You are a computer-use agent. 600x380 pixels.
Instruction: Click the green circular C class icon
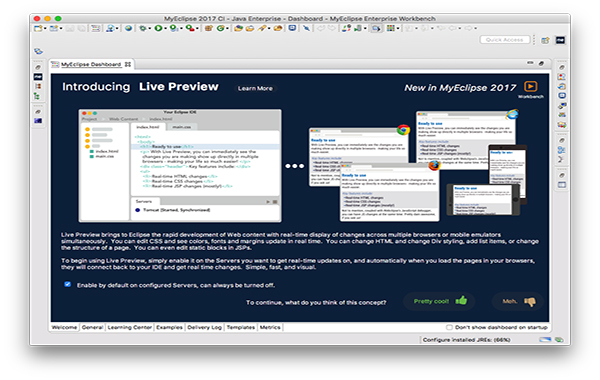click(220, 28)
